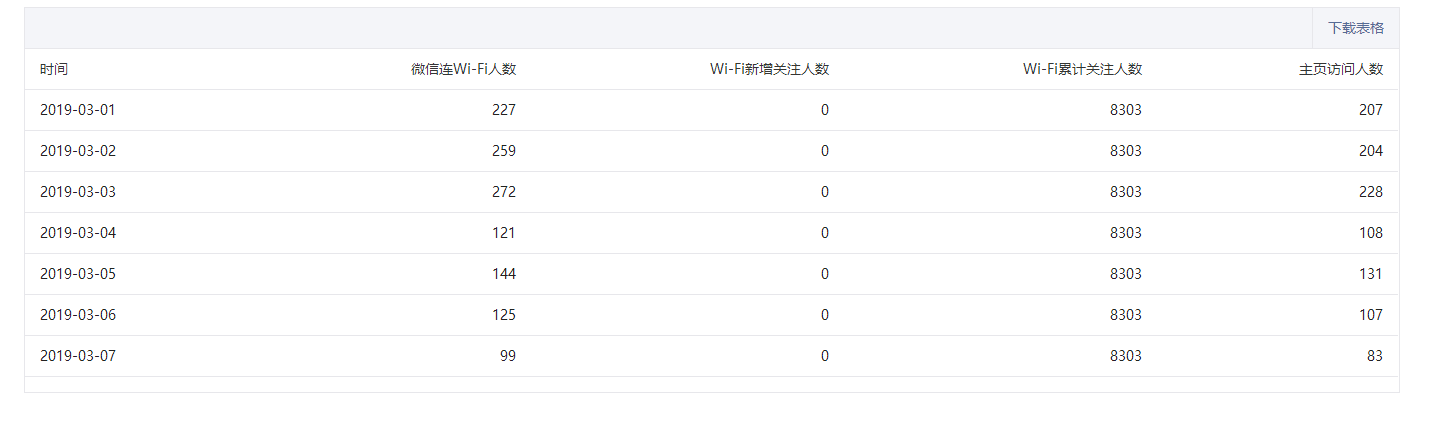Select the 2019-03-04 date cell
The width and height of the screenshot is (1441, 439).
pyautogui.click(x=78, y=233)
